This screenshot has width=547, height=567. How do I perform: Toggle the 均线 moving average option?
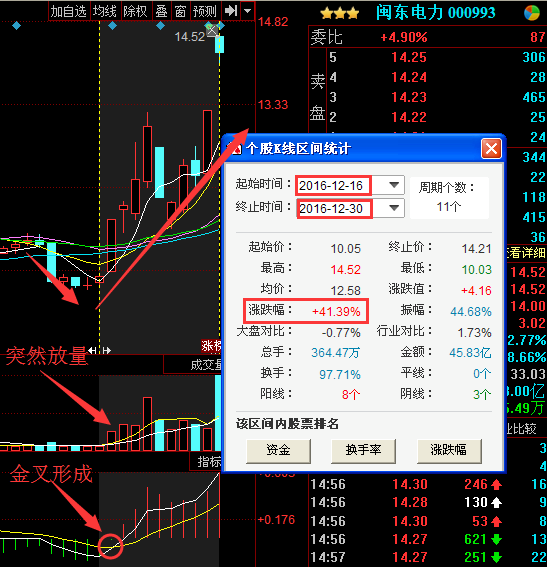[x=104, y=11]
